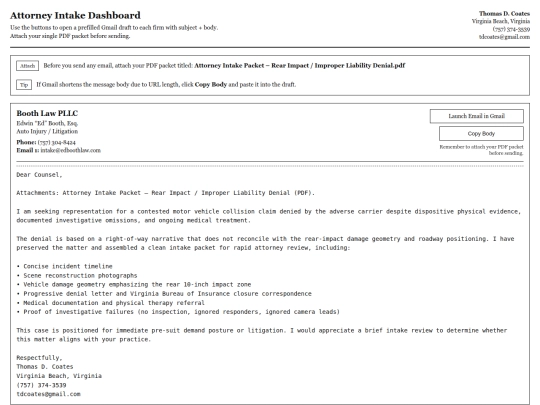Click Booth Law phone number (757) 304-8424
The image size is (540, 405).
[x=56, y=142]
